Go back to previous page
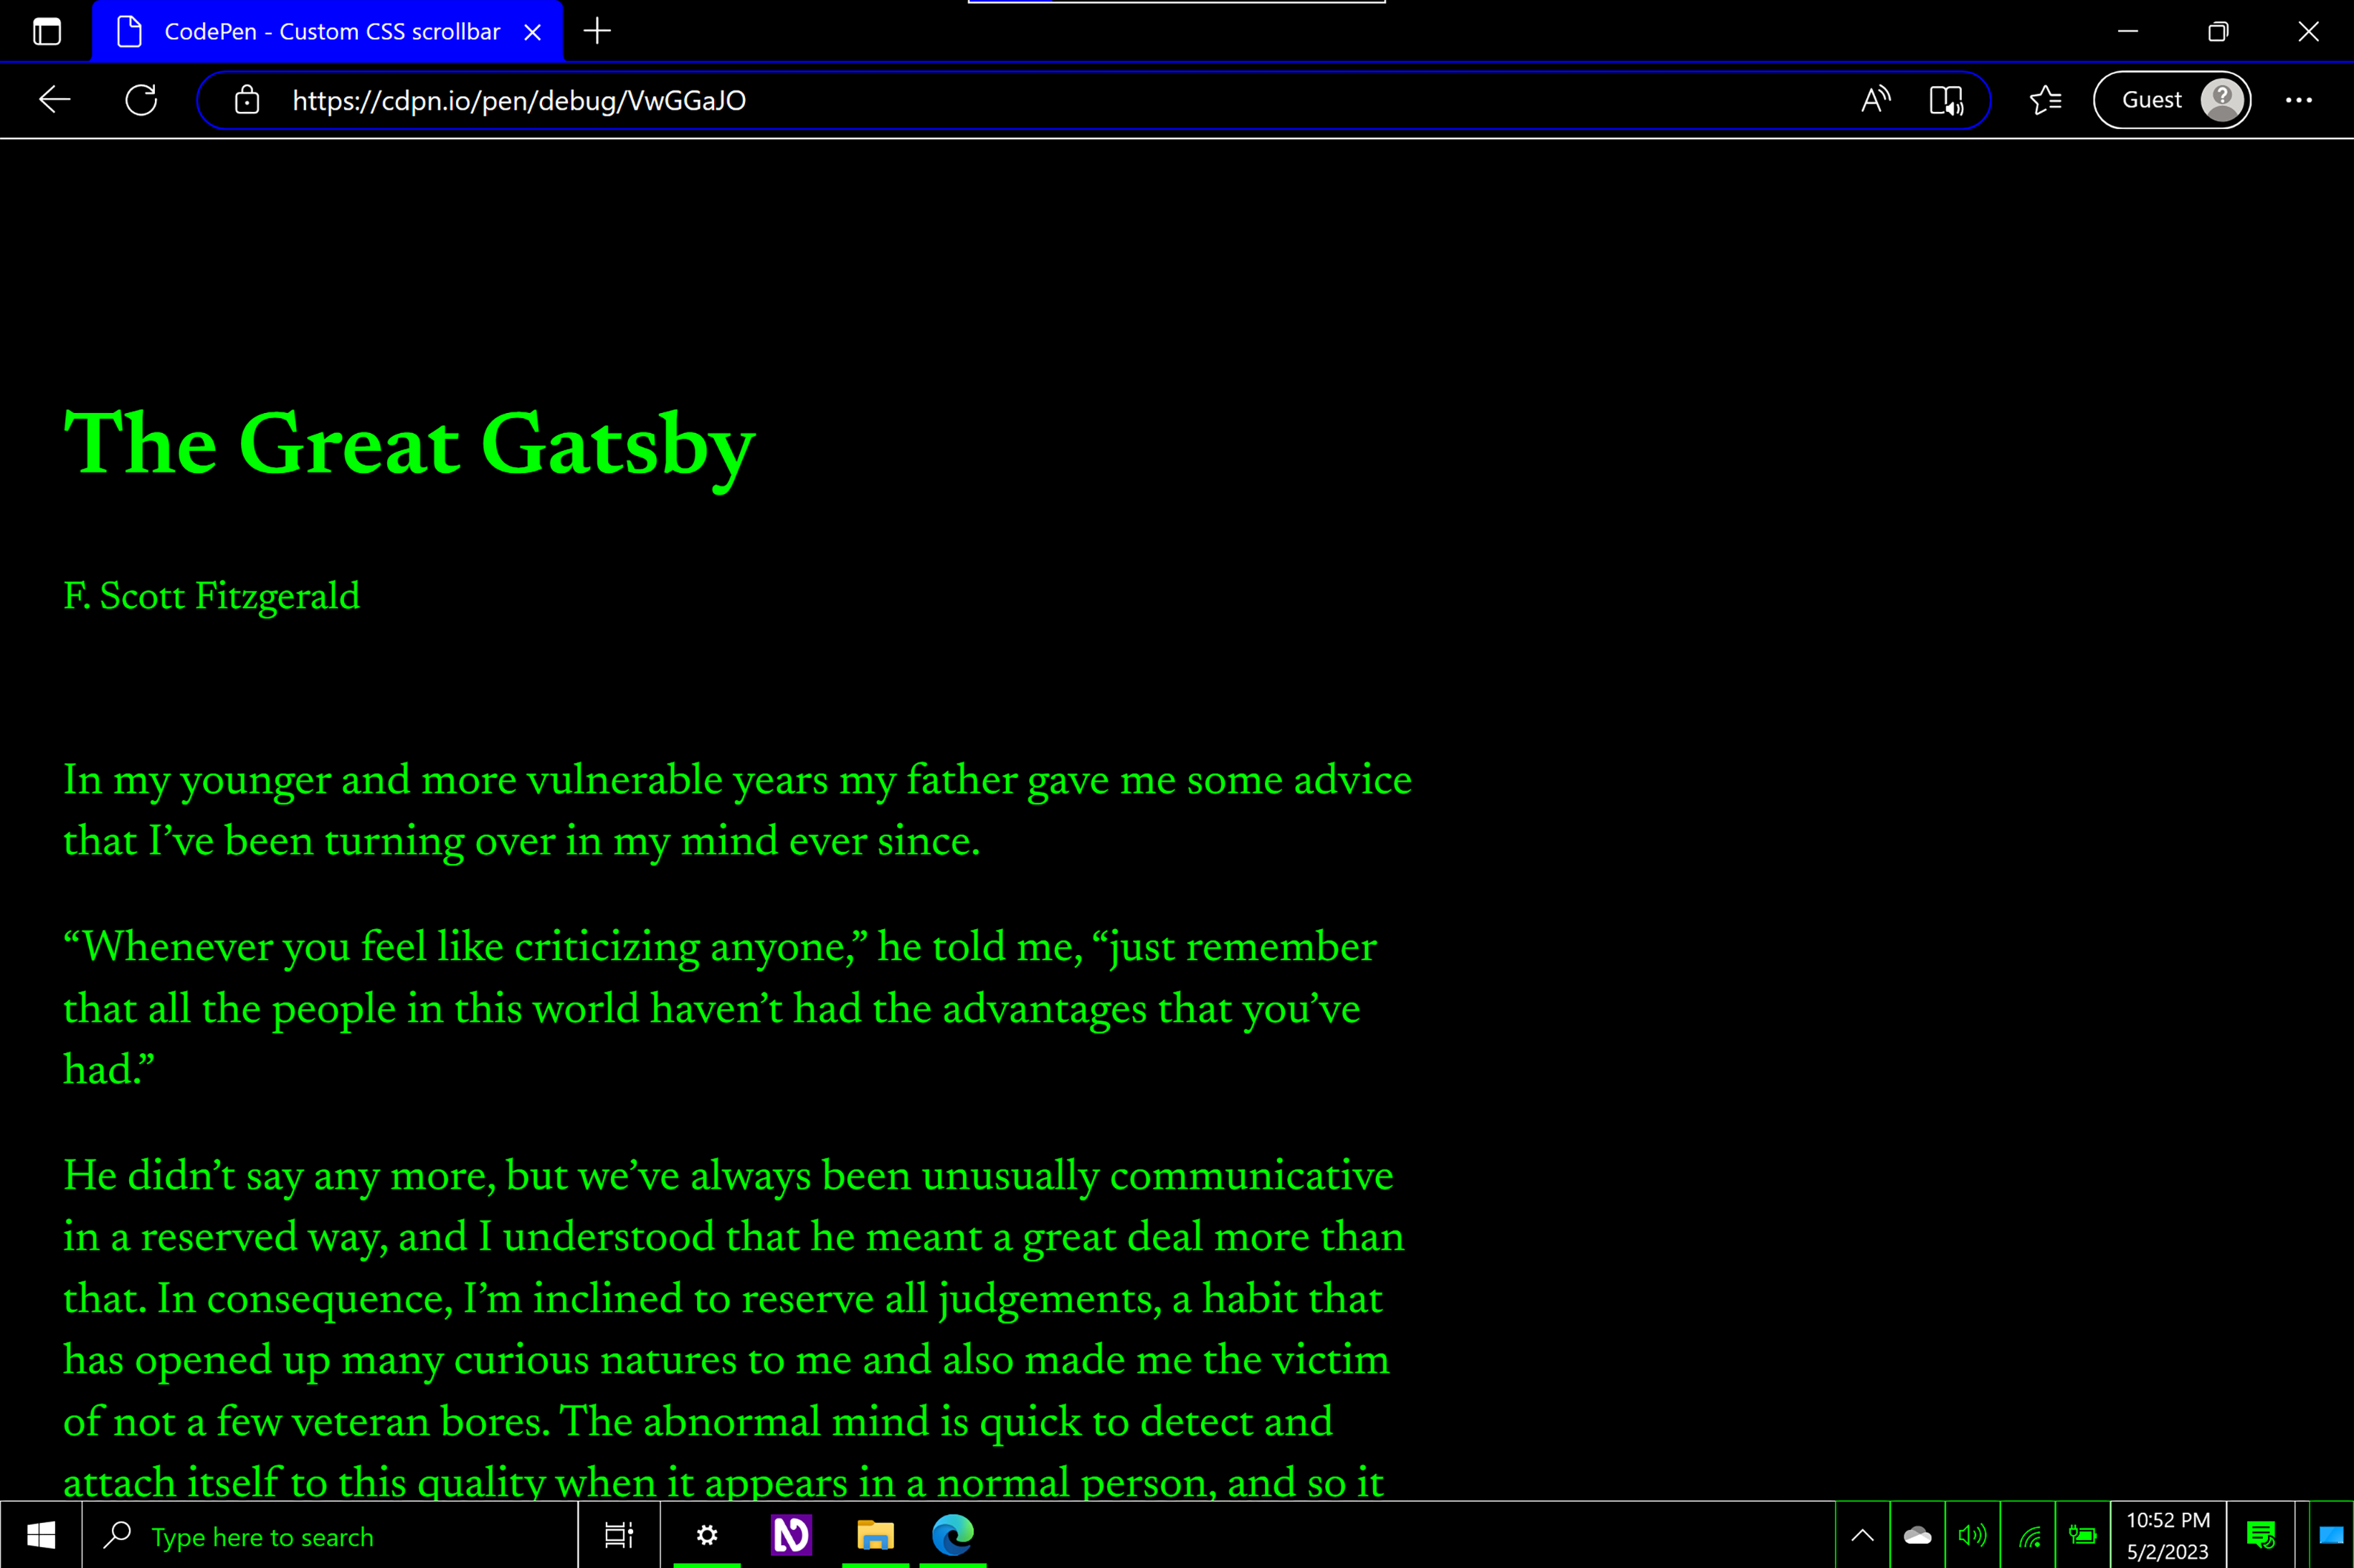This screenshot has height=1568, width=2354. 54,100
